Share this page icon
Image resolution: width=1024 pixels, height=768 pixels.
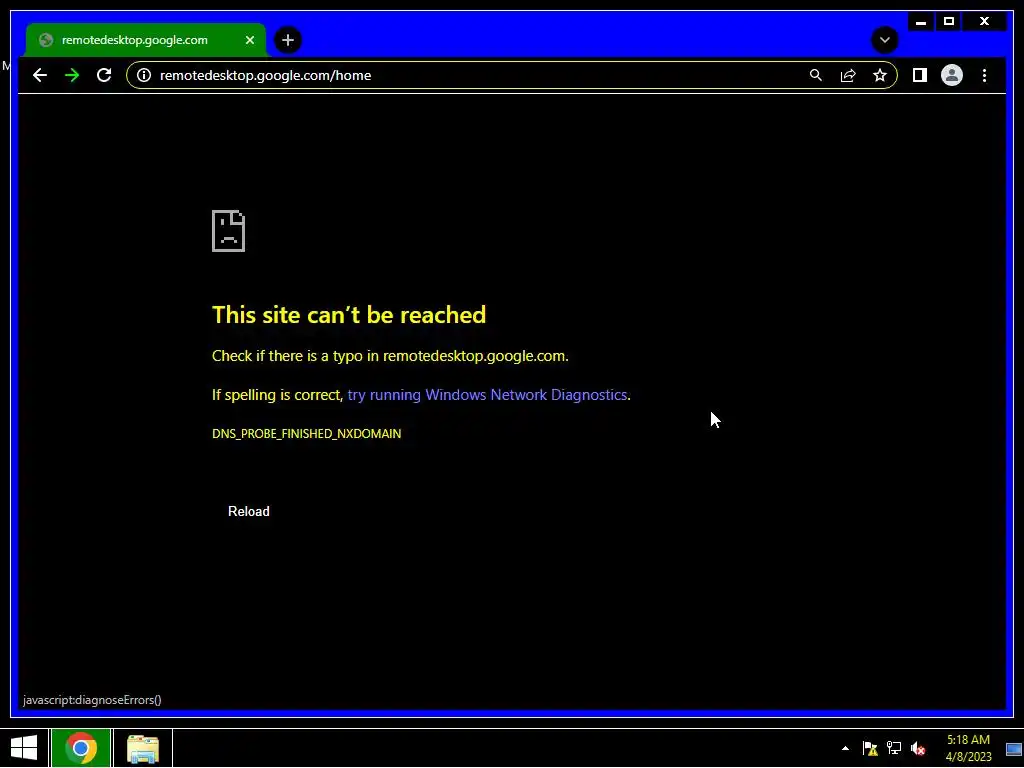point(848,75)
